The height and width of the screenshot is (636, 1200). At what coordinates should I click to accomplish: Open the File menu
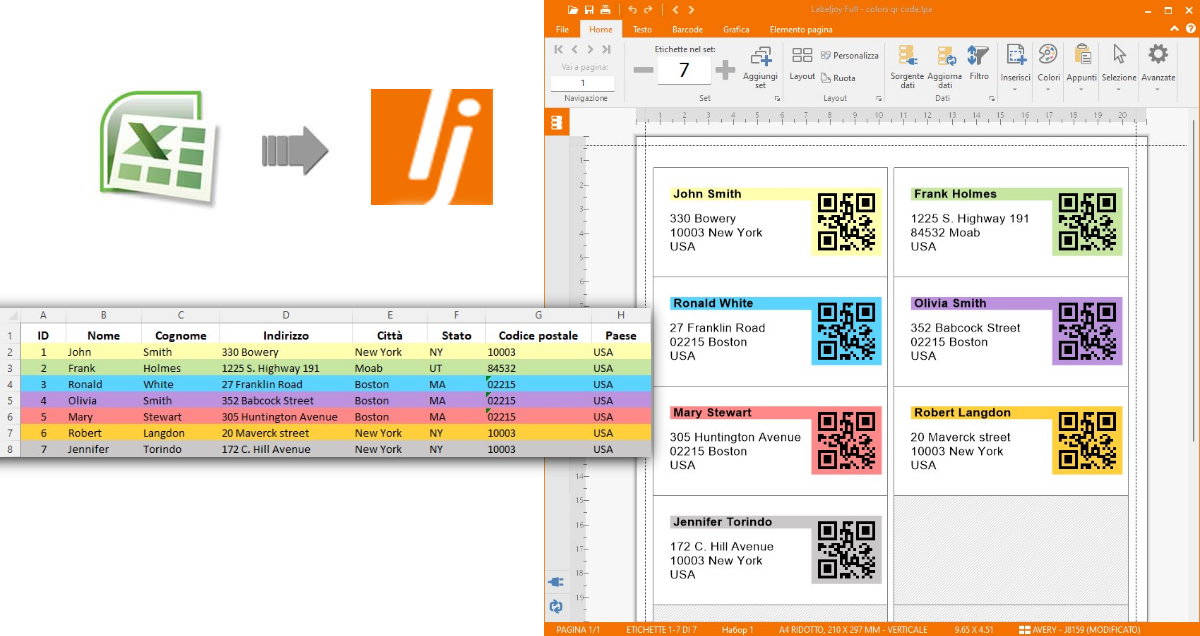tap(562, 30)
